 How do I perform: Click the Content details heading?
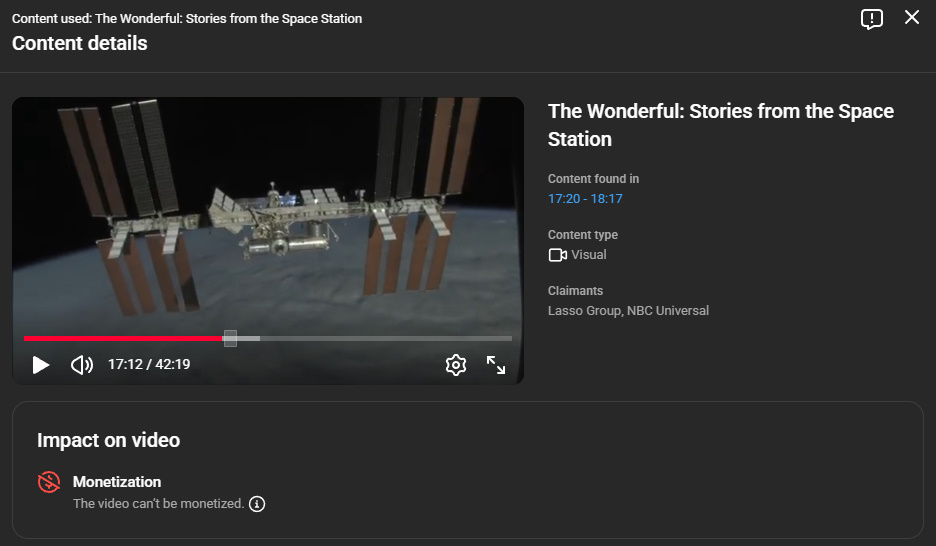[79, 44]
